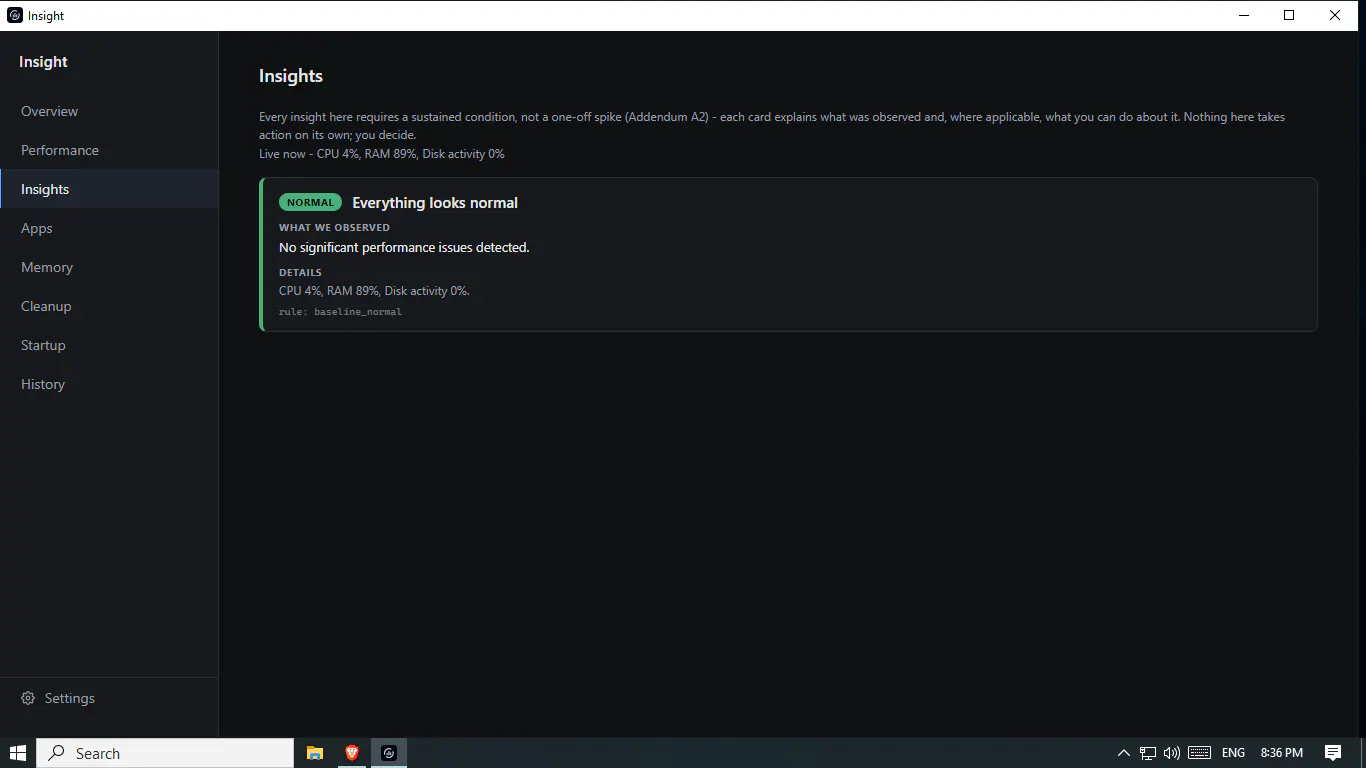Click the DETAILS label in the card
Image resolution: width=1366 pixels, height=768 pixels.
click(x=300, y=272)
